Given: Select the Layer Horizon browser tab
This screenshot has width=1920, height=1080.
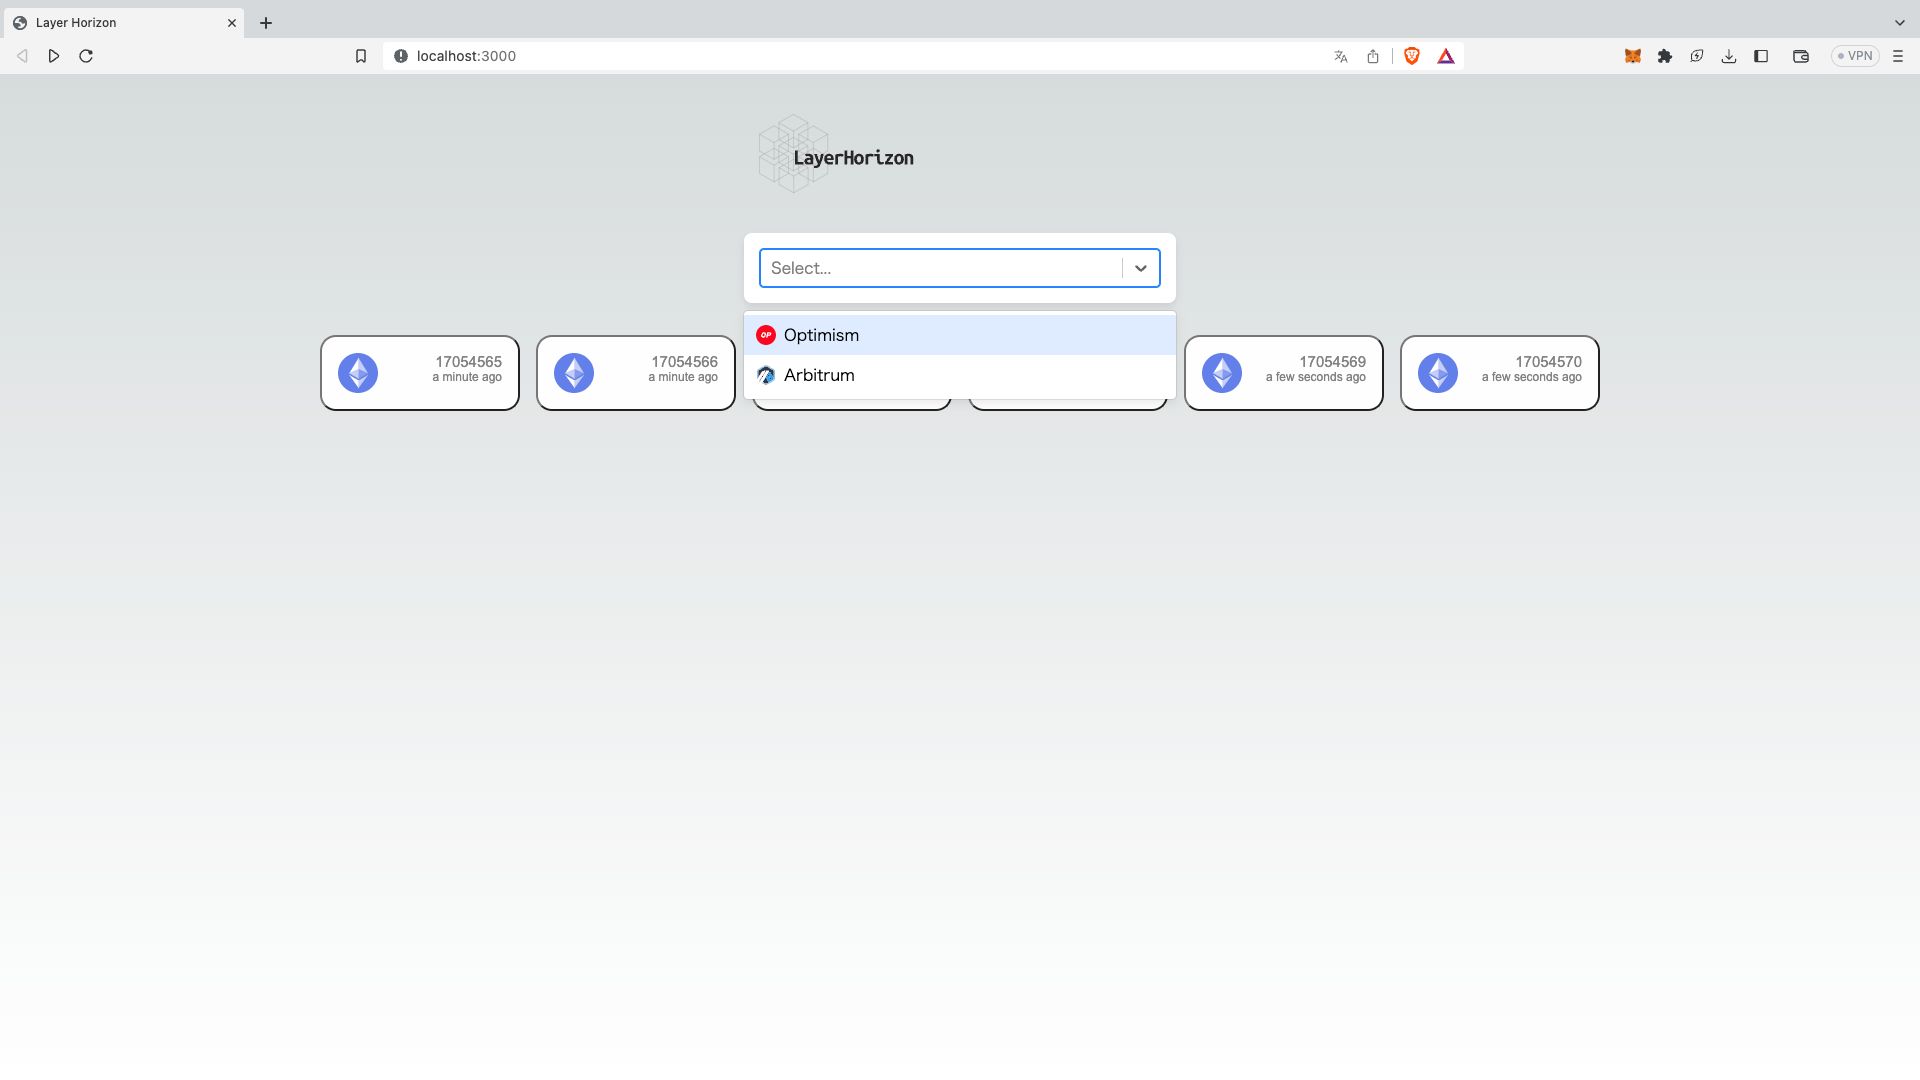Looking at the screenshot, I should pyautogui.click(x=122, y=22).
